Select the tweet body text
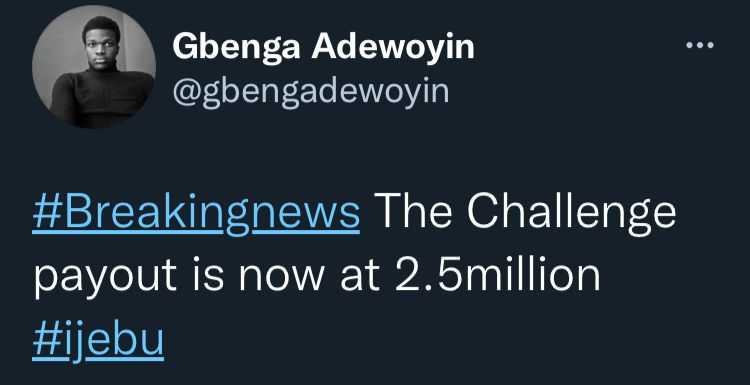Screen dimensions: 750x385 click(x=354, y=277)
